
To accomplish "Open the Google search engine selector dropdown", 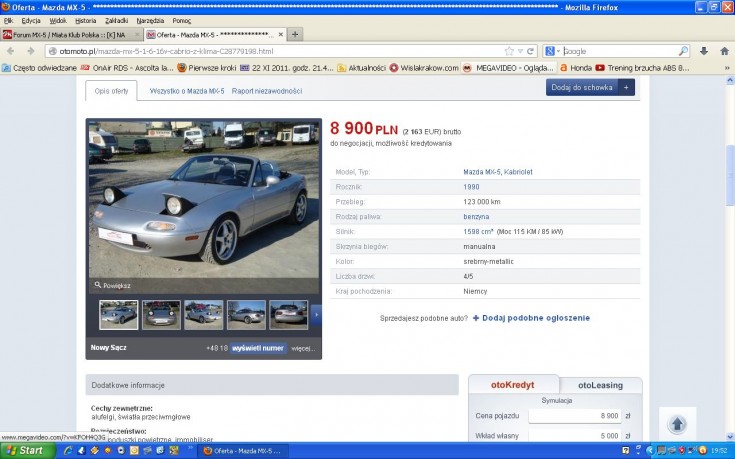I will pyautogui.click(x=553, y=51).
